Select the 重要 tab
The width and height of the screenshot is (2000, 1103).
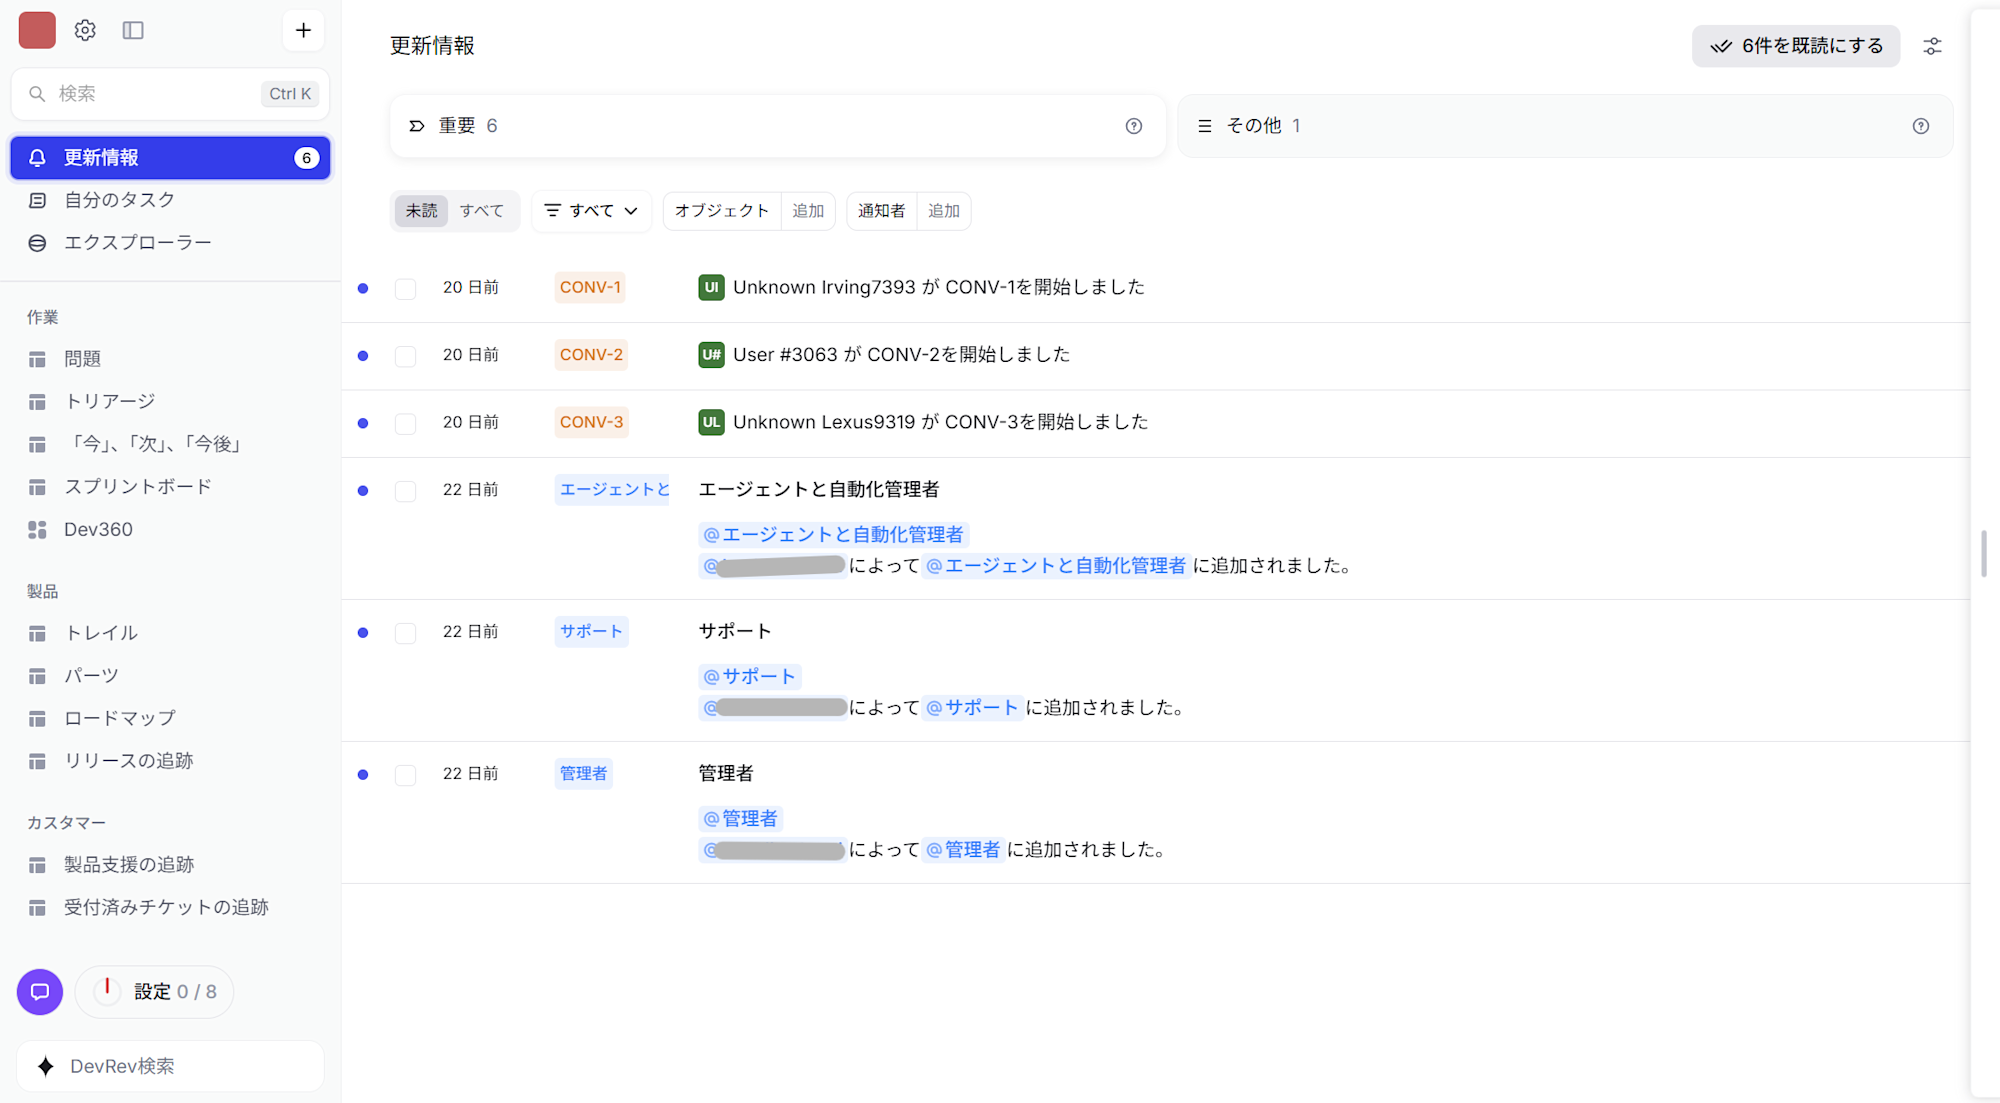coord(461,125)
